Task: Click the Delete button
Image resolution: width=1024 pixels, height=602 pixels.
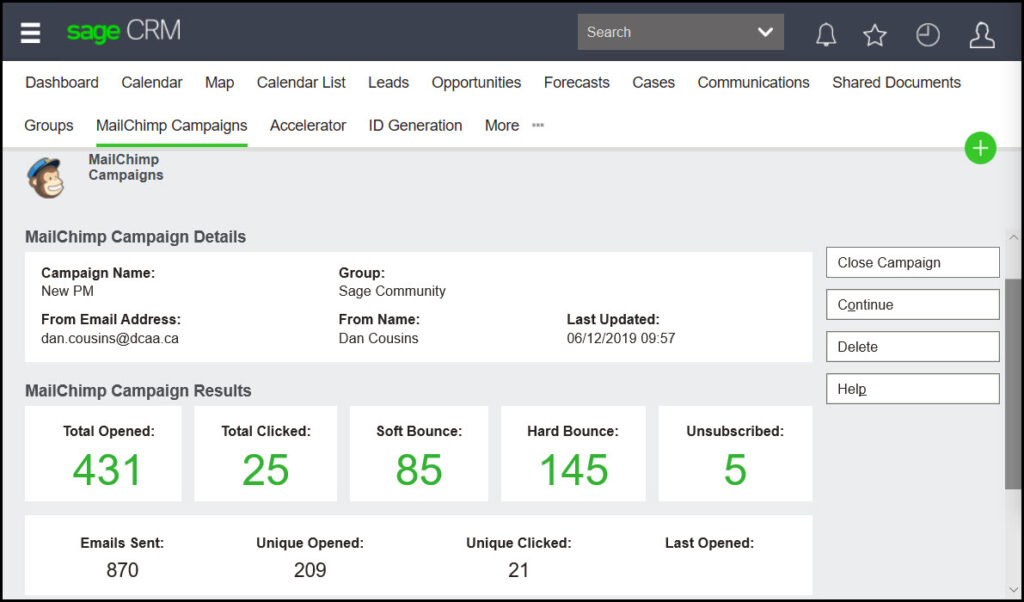Action: pyautogui.click(x=912, y=347)
